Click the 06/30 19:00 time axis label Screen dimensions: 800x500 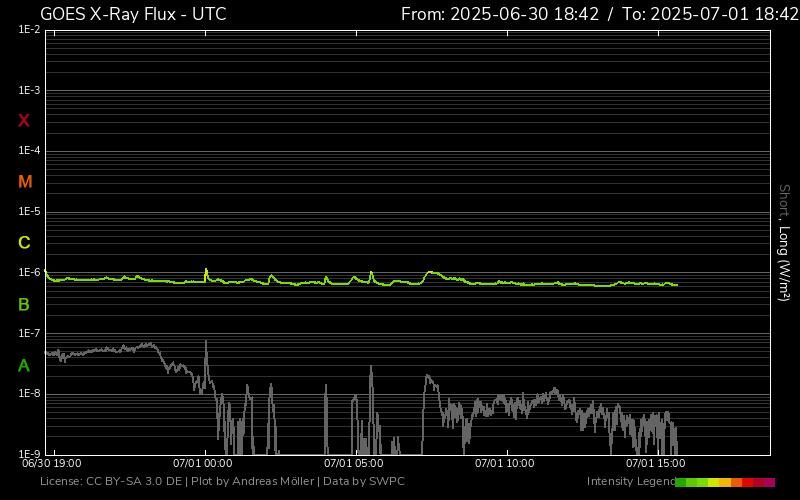pos(52,464)
